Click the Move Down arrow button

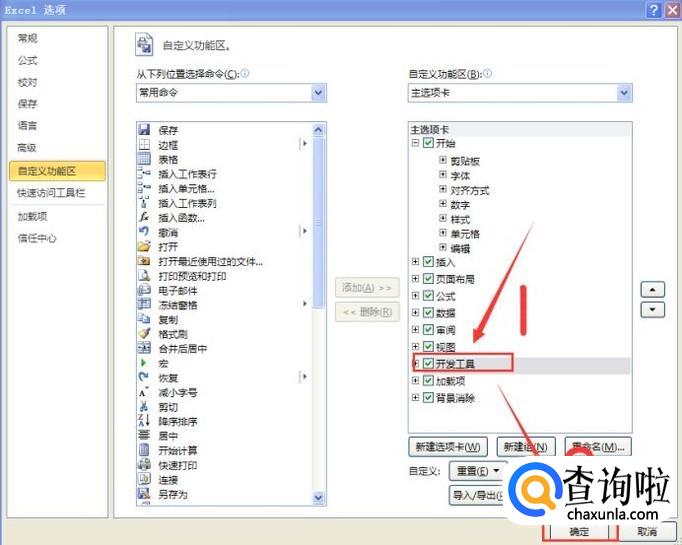(652, 310)
